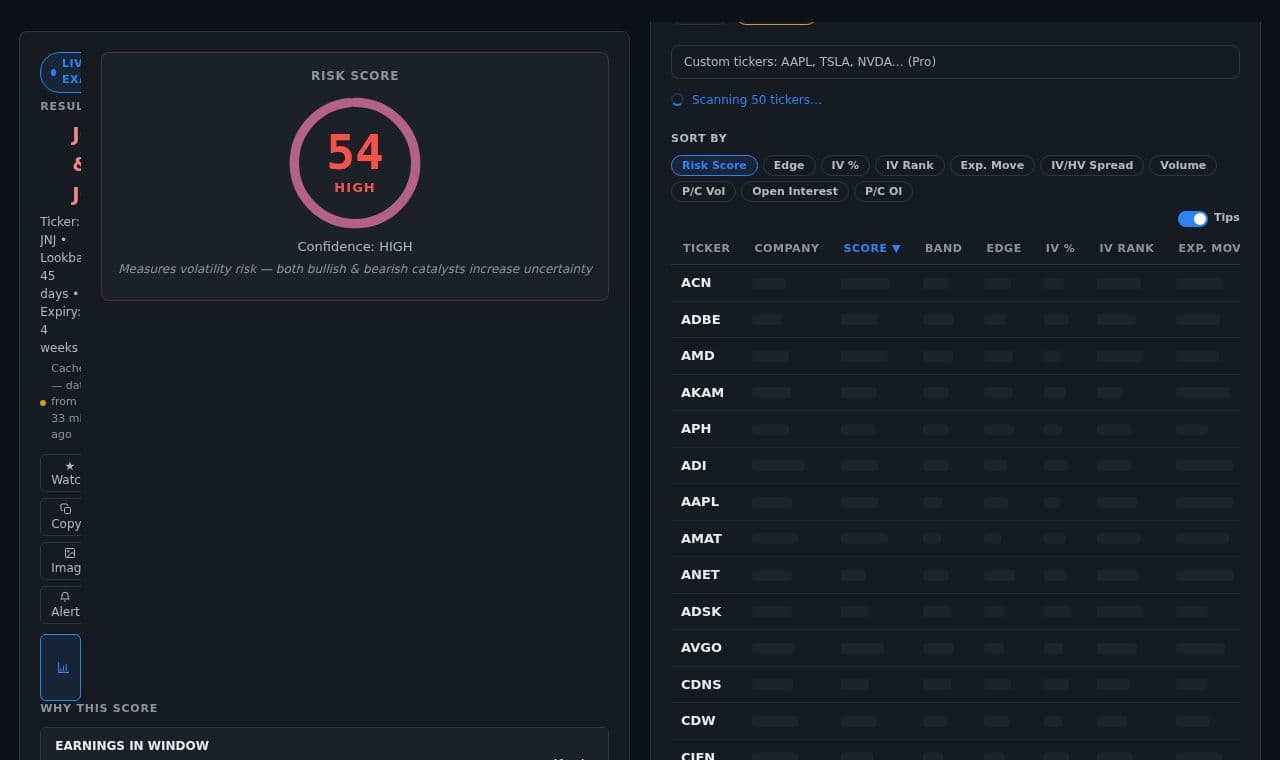Sort by P/C OI chip
The width and height of the screenshot is (1280, 760).
point(883,191)
